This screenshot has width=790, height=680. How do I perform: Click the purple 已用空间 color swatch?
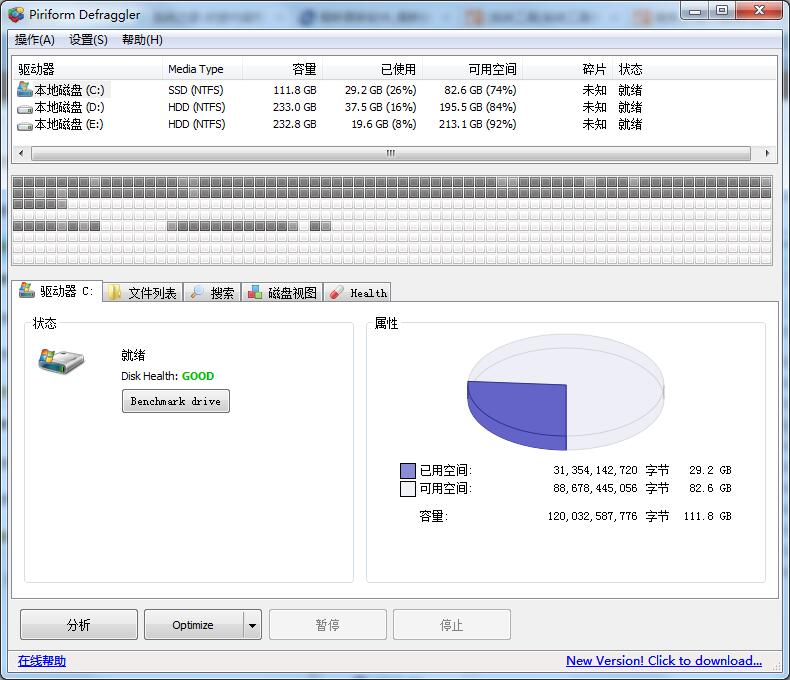(x=407, y=470)
